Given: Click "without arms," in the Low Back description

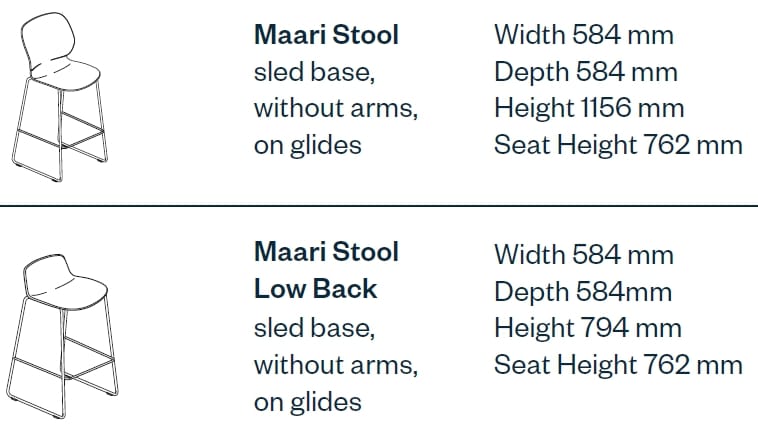Looking at the screenshot, I should 335,364.
